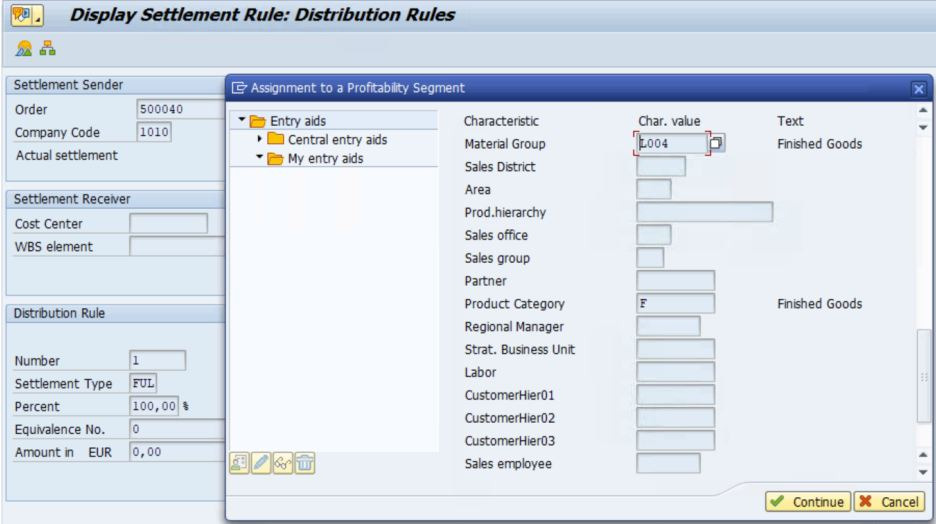Close the Profitability Segment dialog

click(919, 89)
